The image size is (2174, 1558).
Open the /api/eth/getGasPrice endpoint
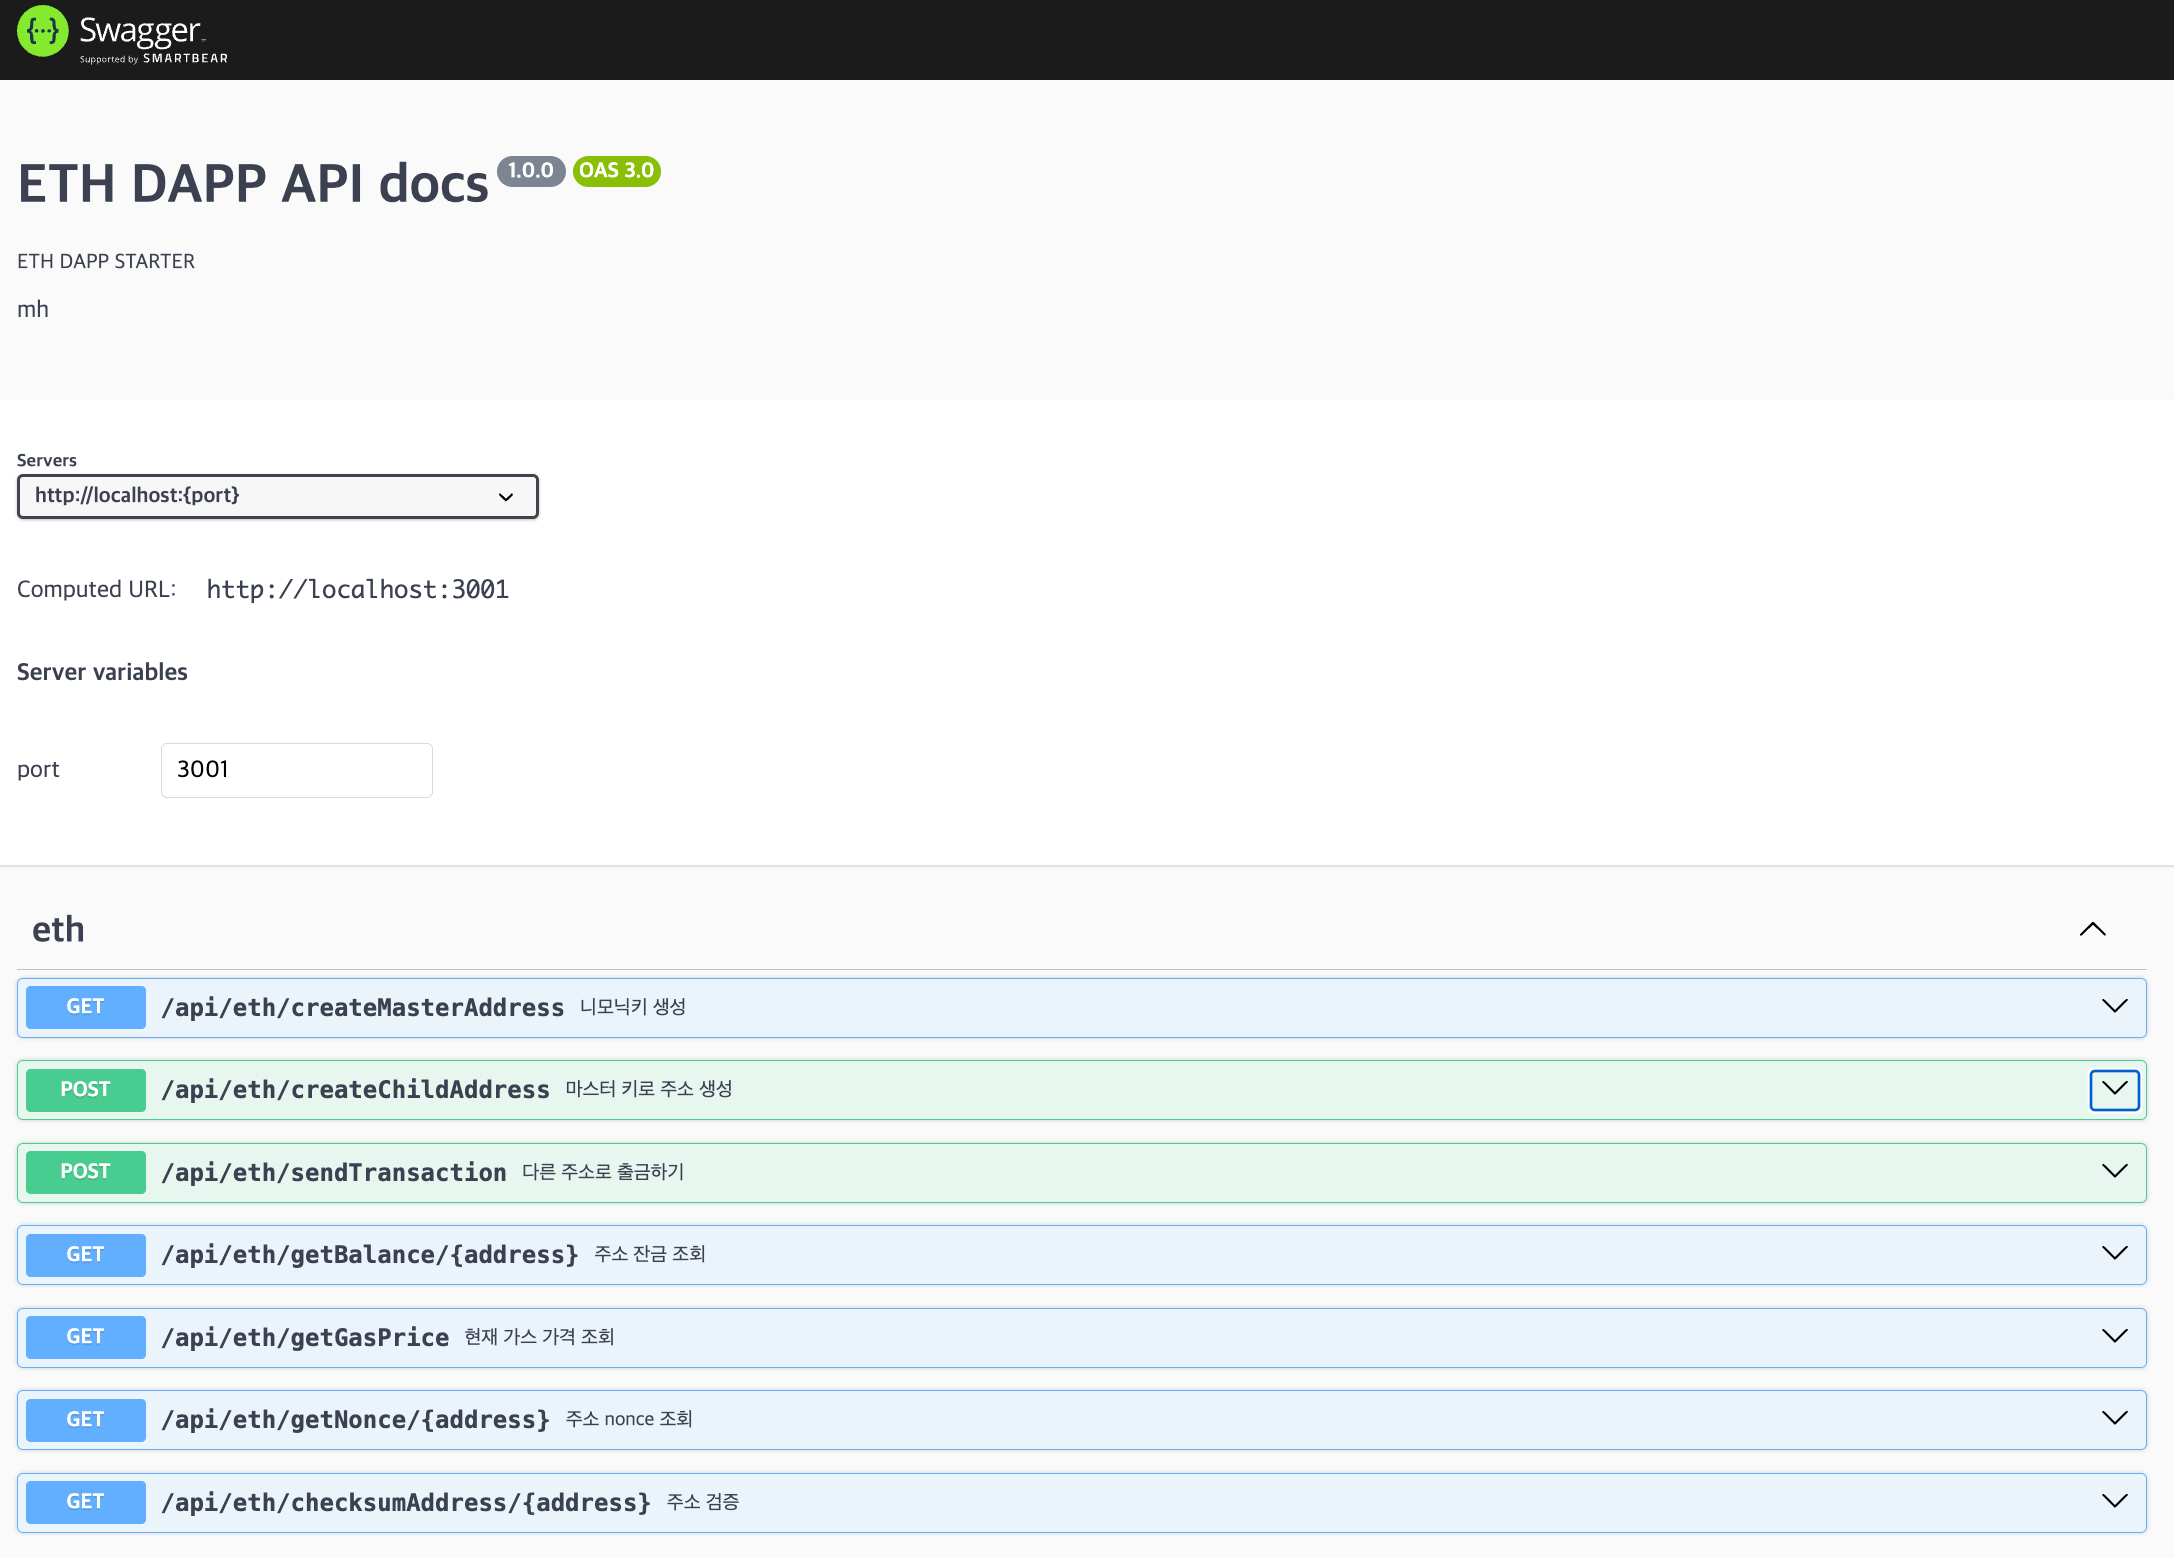[305, 1337]
